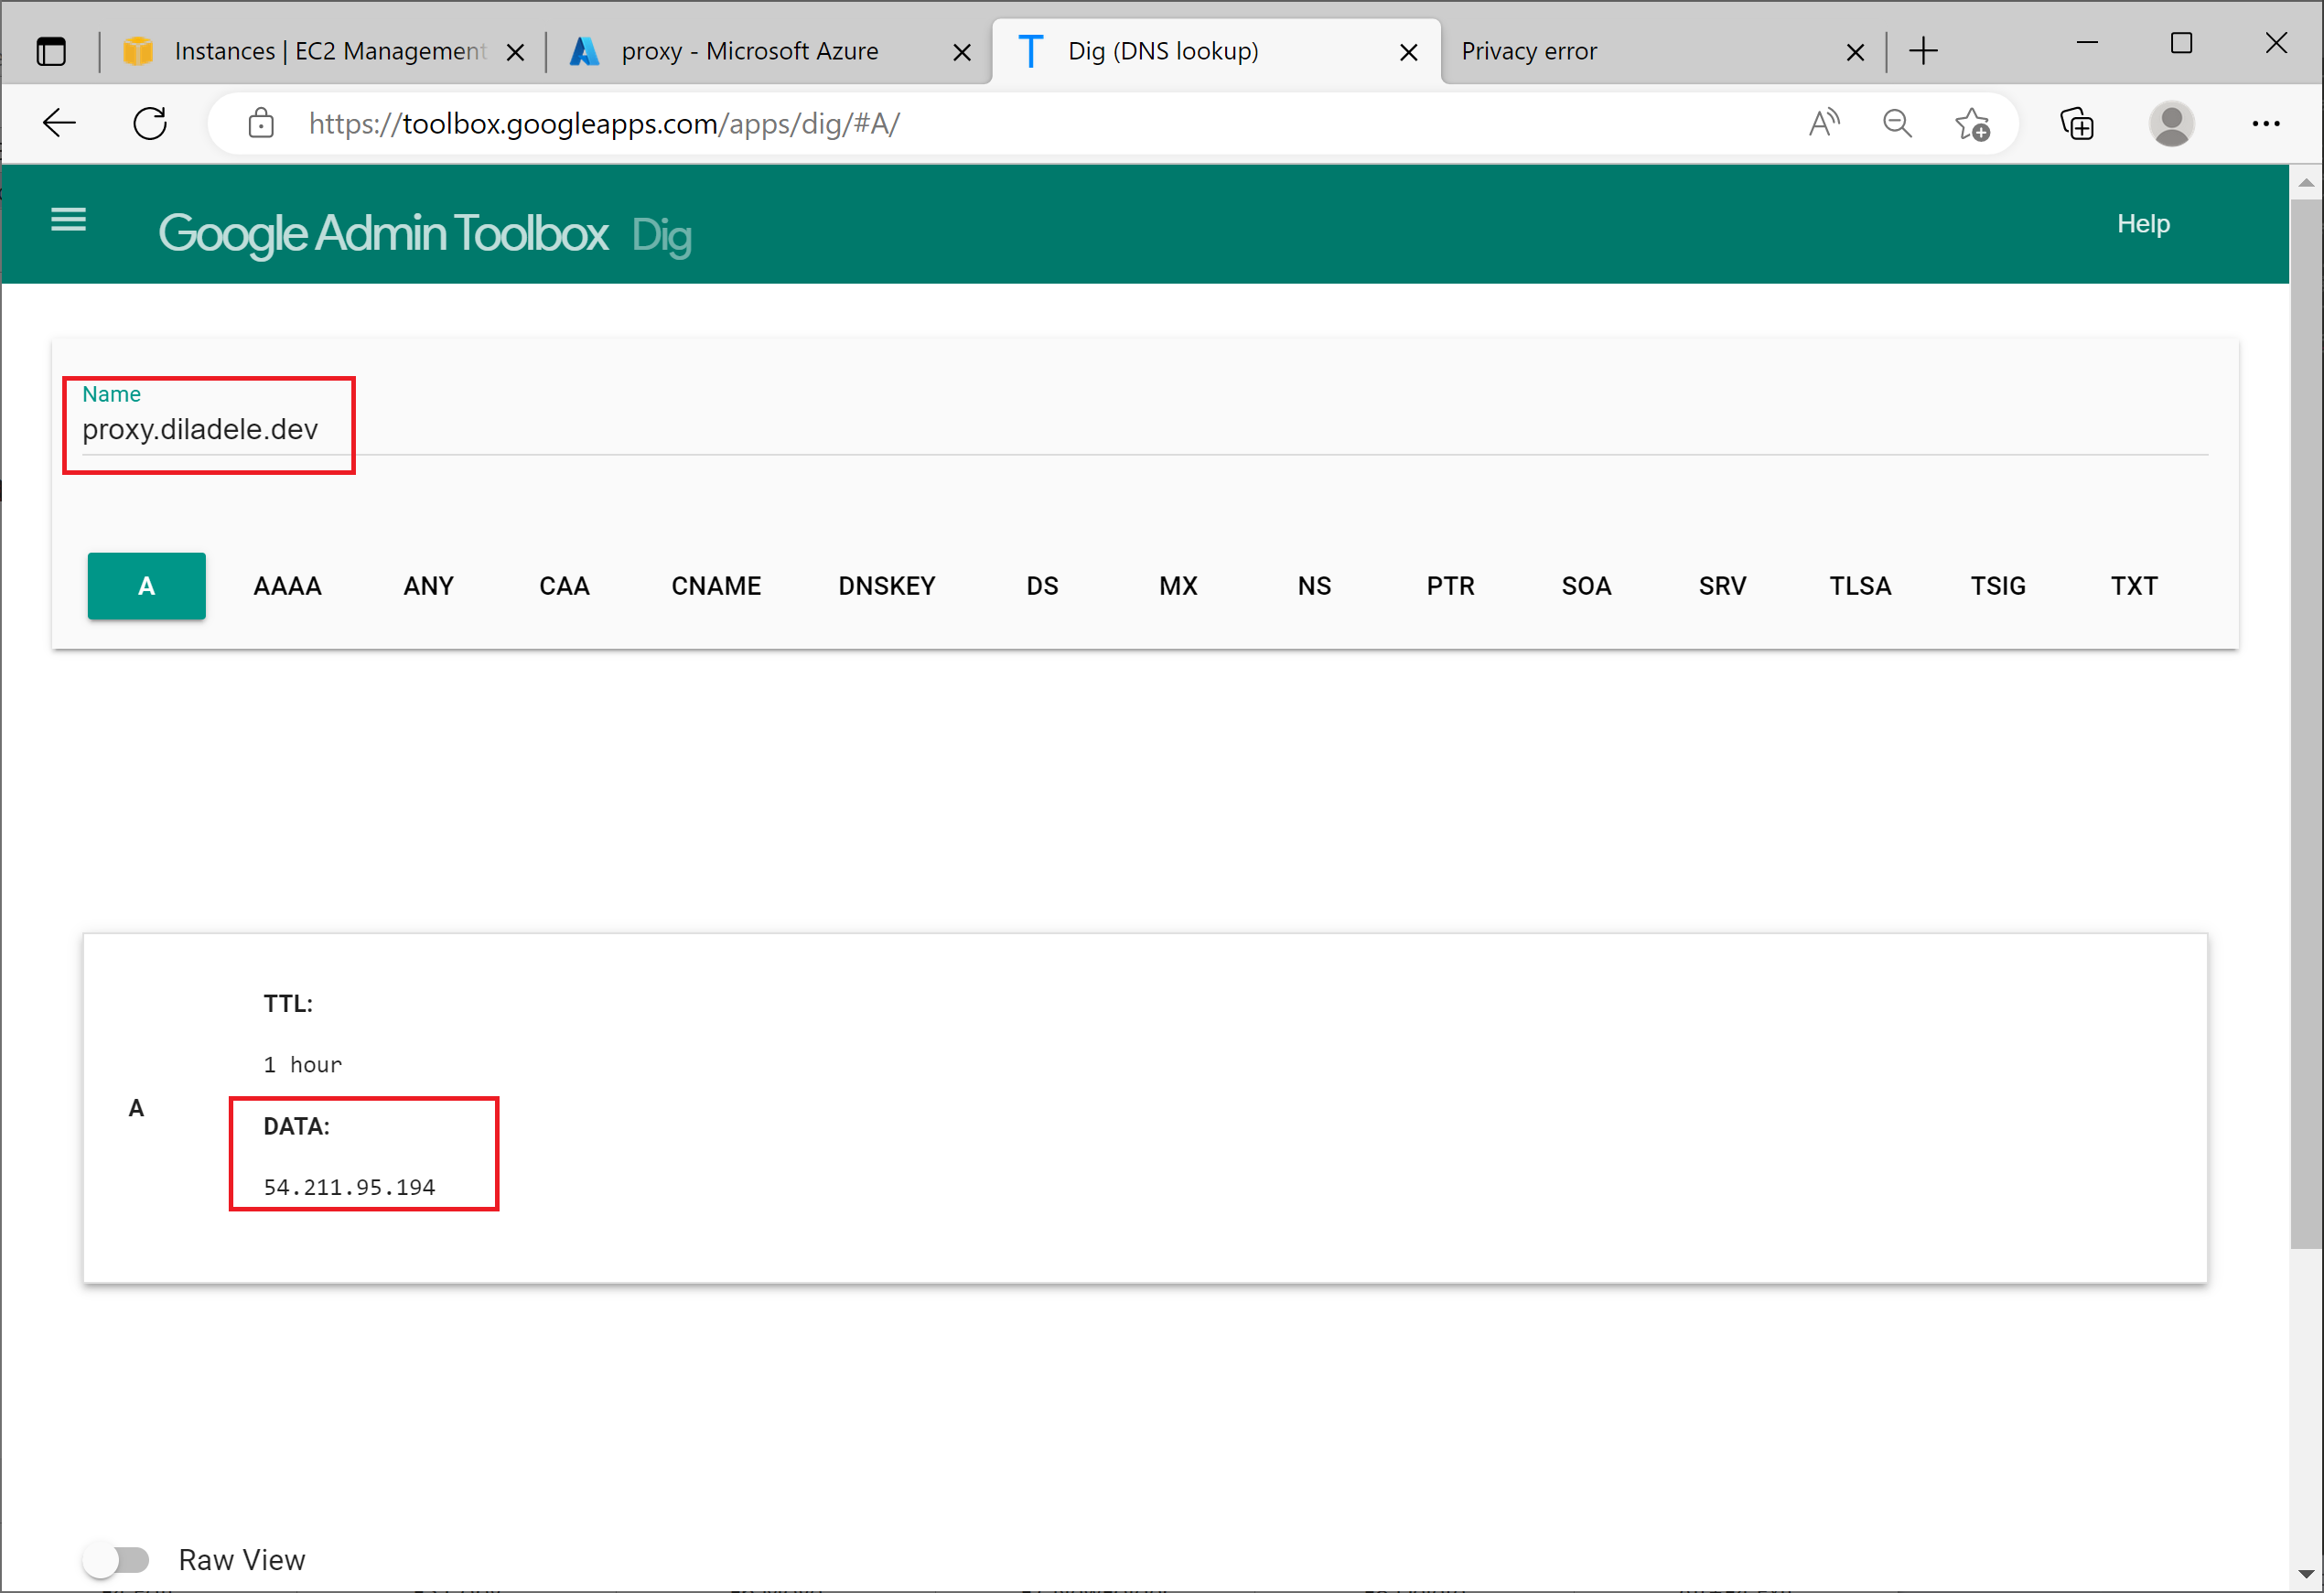Enable Raw View display mode
Viewport: 2324px width, 1593px height.
pyautogui.click(x=118, y=1557)
